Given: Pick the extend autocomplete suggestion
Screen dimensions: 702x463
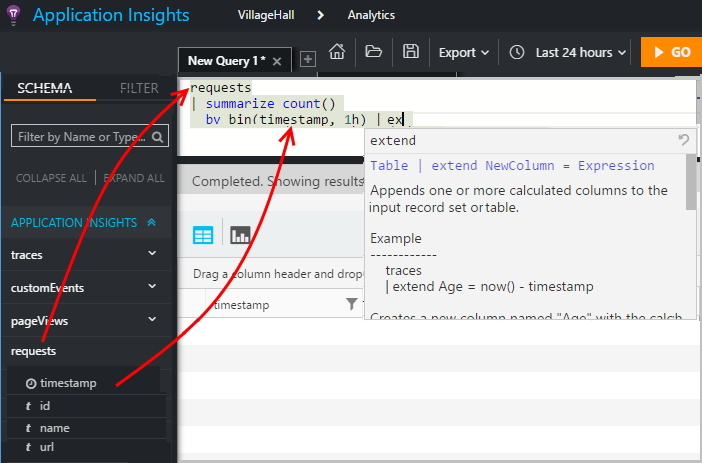Looking at the screenshot, I should pos(393,141).
